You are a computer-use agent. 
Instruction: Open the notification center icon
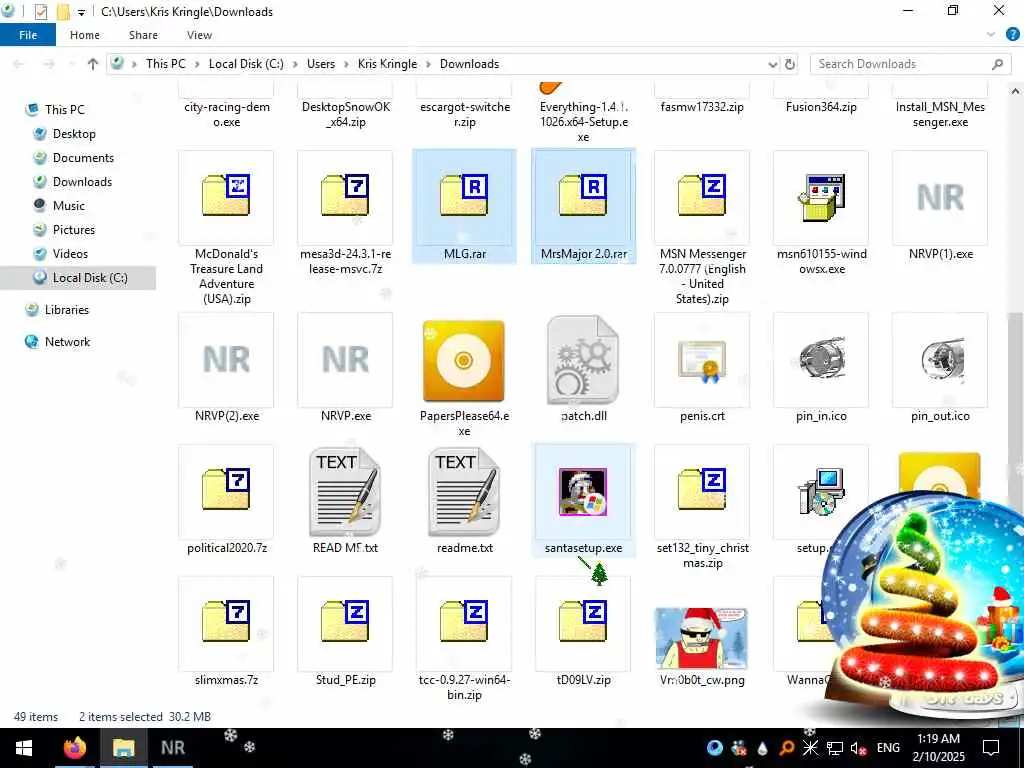tap(991, 748)
